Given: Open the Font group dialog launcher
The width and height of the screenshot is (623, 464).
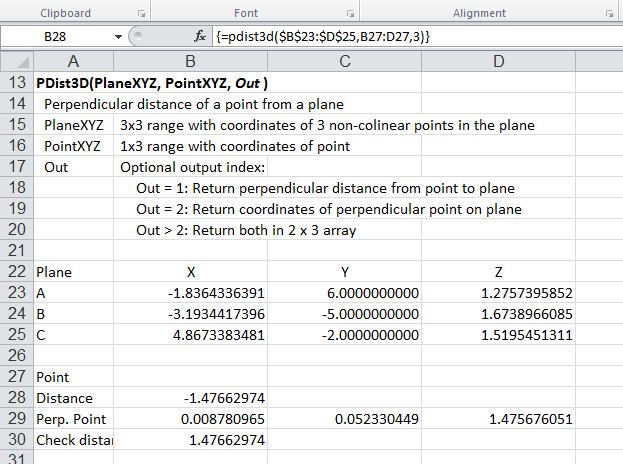Looking at the screenshot, I should [348, 13].
